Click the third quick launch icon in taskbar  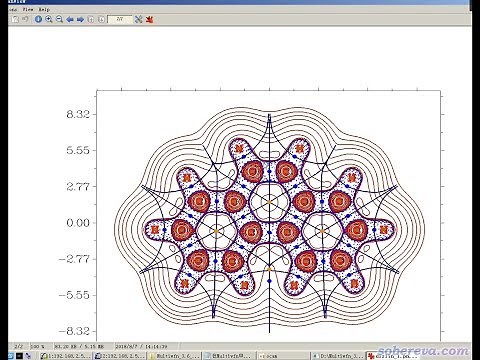pos(28,356)
